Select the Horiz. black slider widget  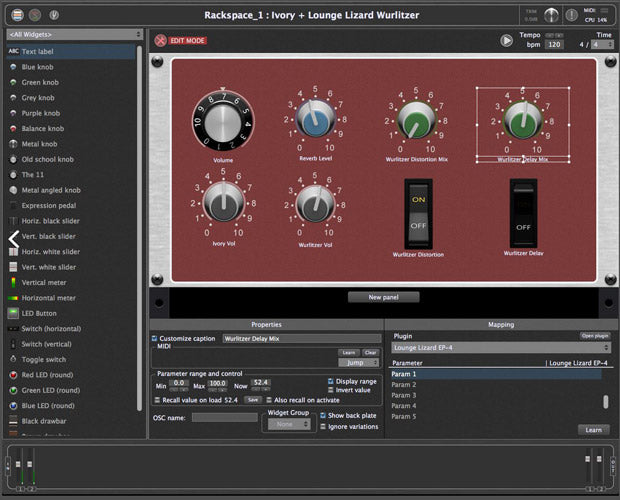coord(71,221)
